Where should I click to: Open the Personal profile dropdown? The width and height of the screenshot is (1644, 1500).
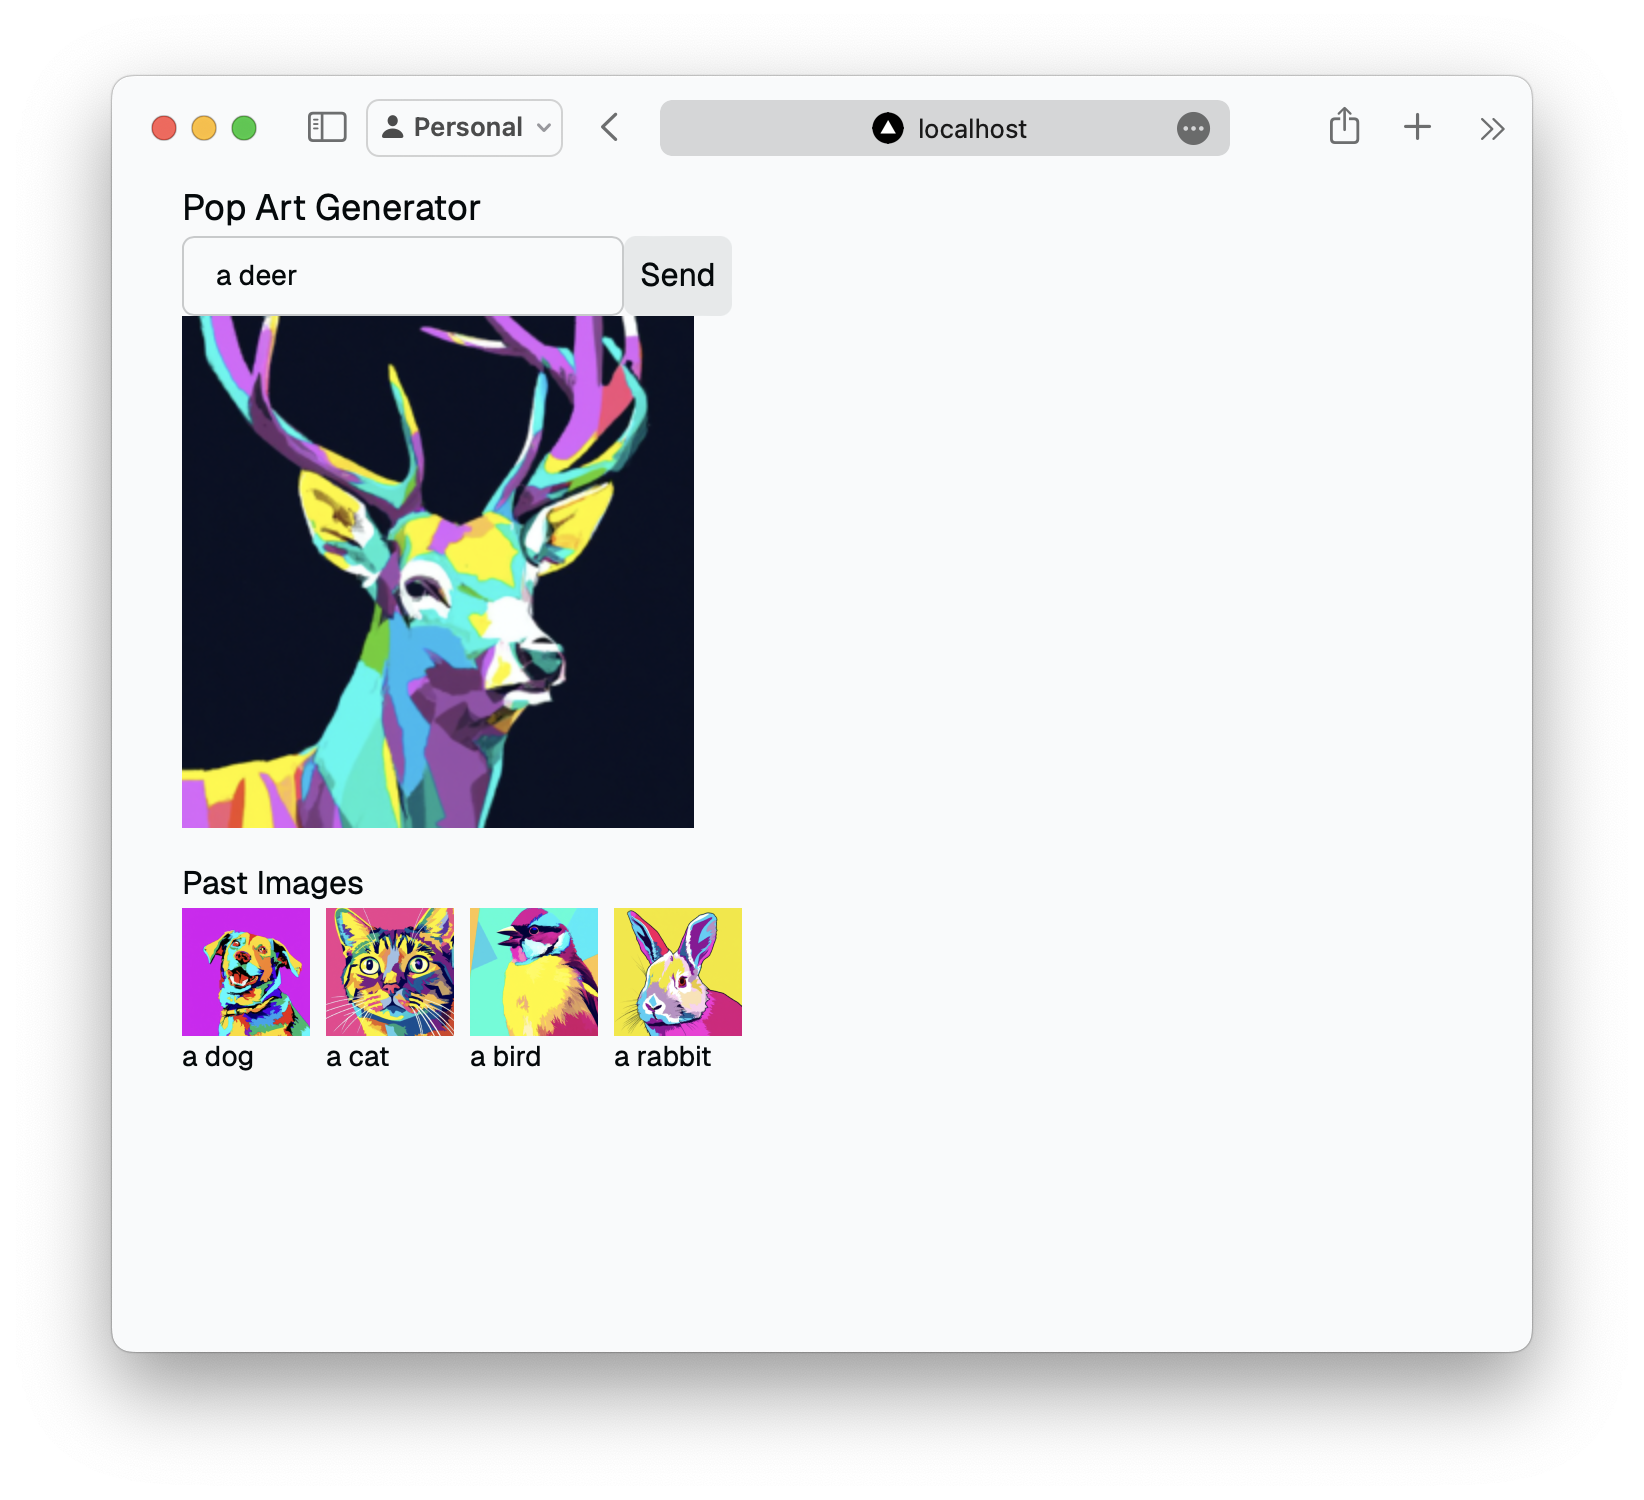coord(464,127)
